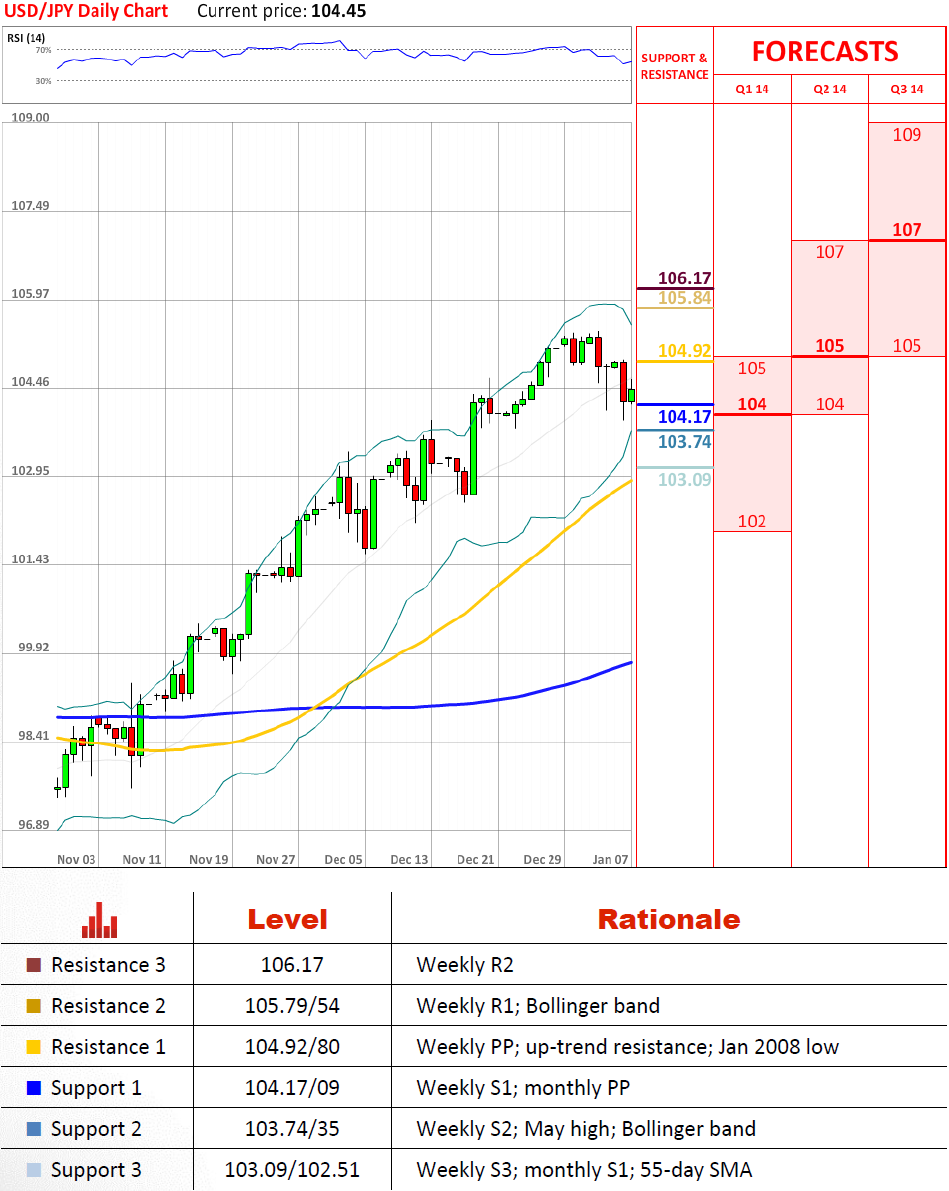The width and height of the screenshot is (949, 1191).
Task: Choose the Support 3 light blue swatch
Action: pyautogui.click(x=34, y=1170)
